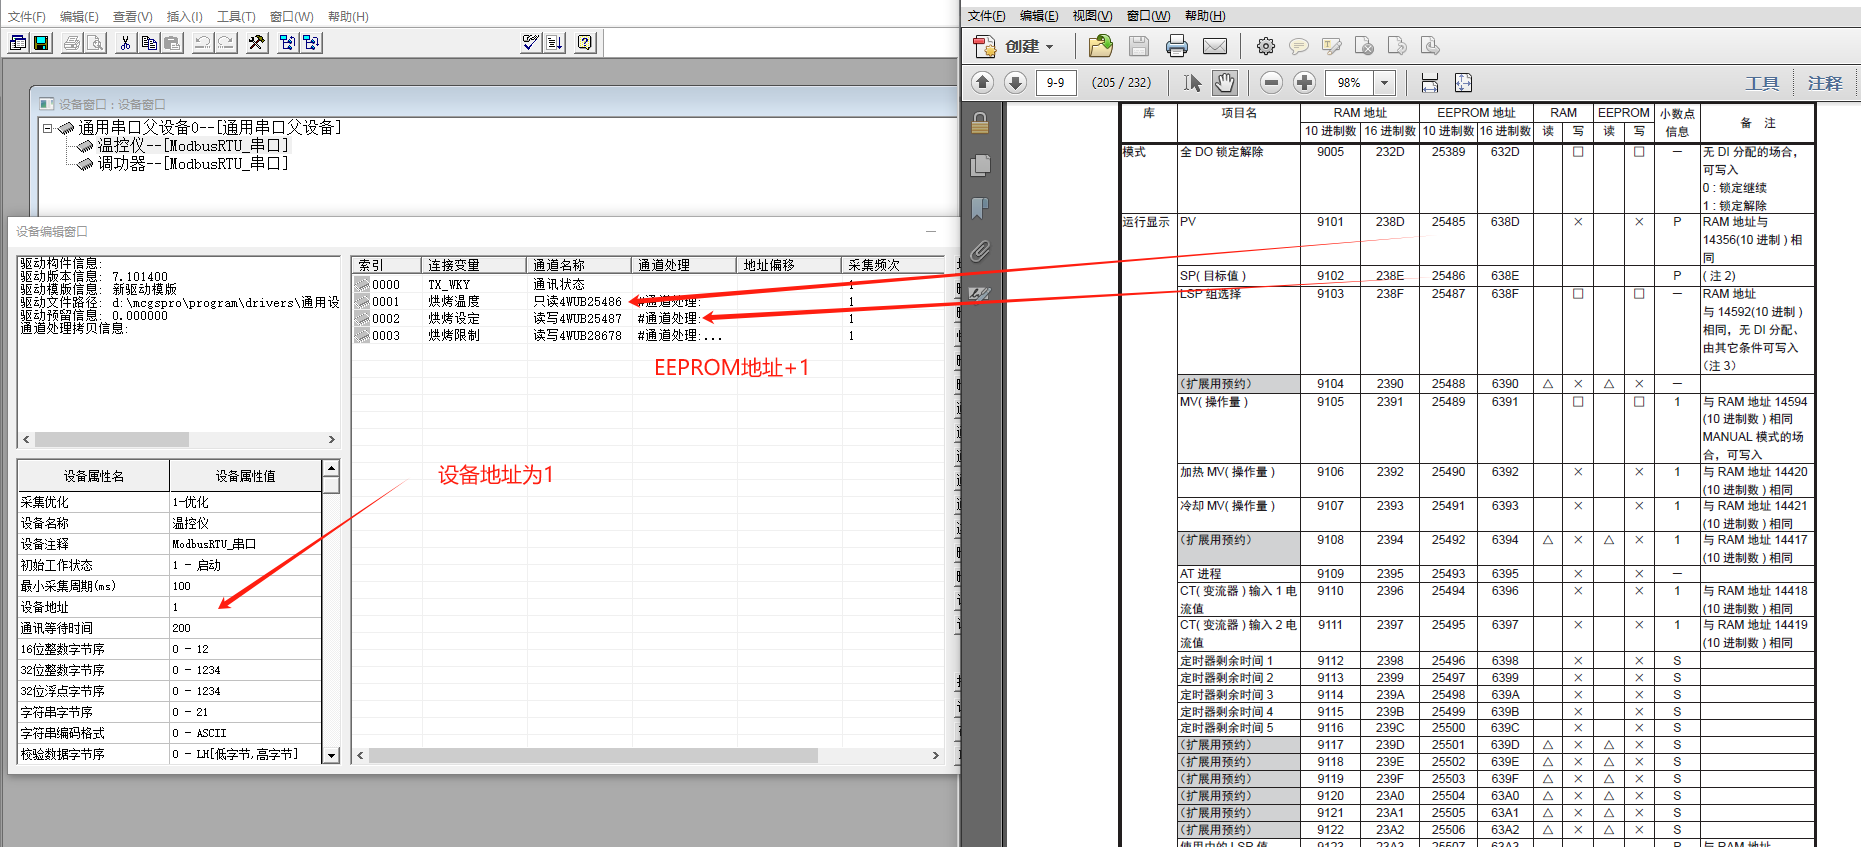The height and width of the screenshot is (847, 1861).
Task: Click the grayed print icon in MCGS toolbar
Action: [x=72, y=43]
